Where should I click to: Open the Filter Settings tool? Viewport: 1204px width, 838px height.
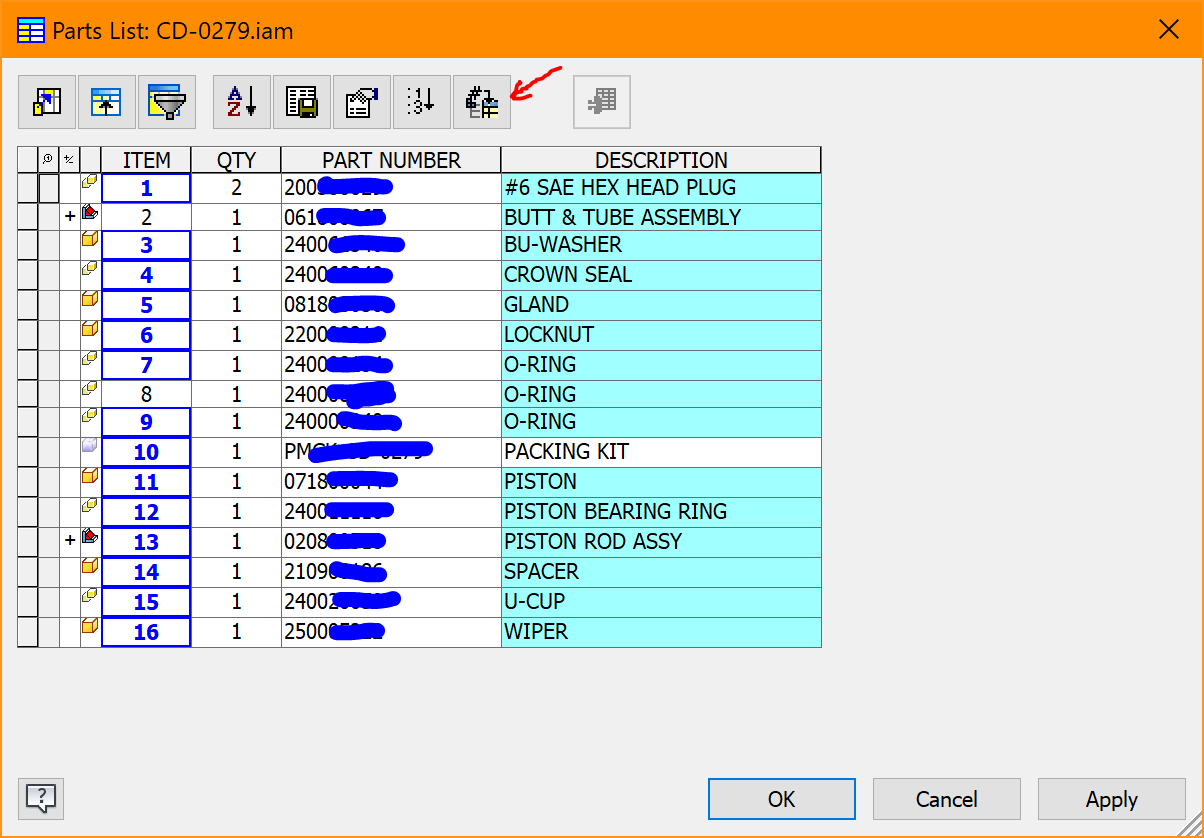pyautogui.click(x=167, y=101)
